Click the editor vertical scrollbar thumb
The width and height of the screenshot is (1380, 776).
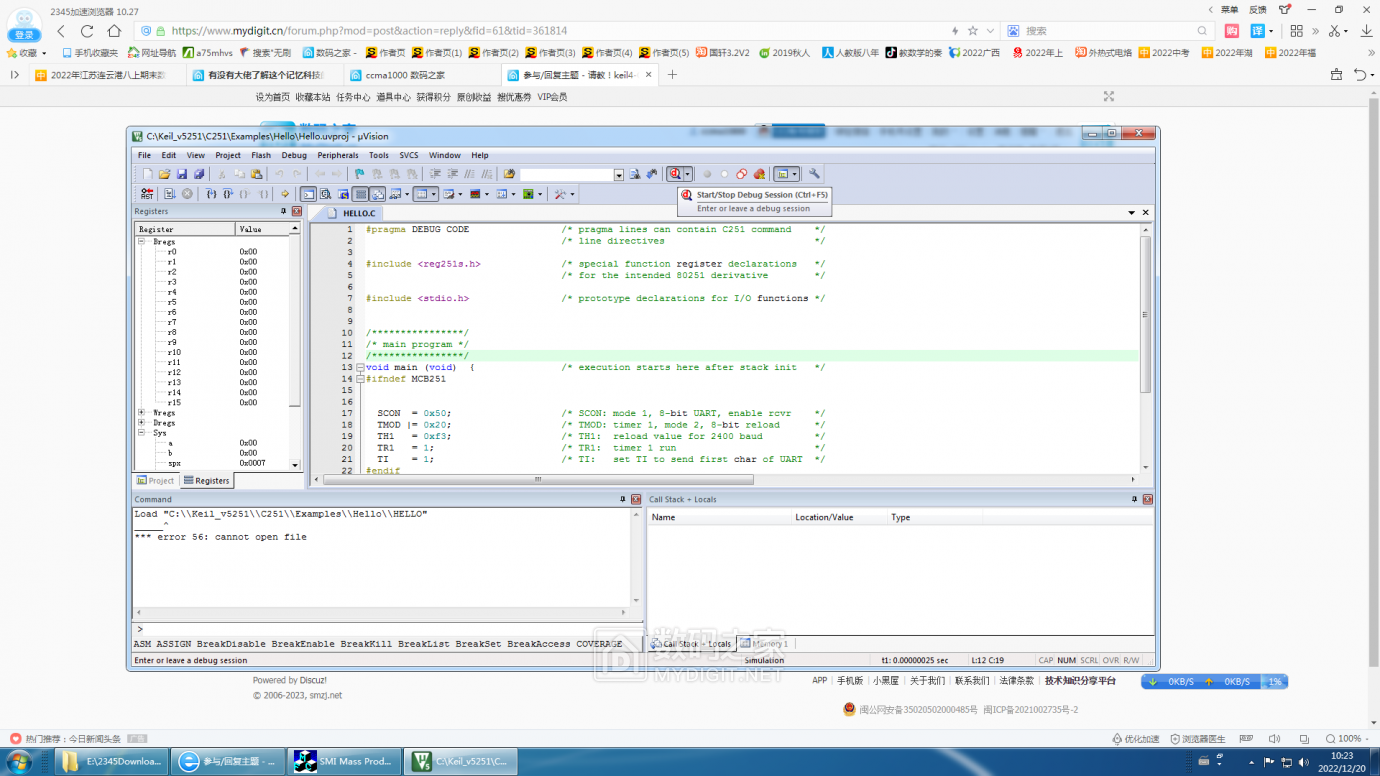[x=1145, y=315]
